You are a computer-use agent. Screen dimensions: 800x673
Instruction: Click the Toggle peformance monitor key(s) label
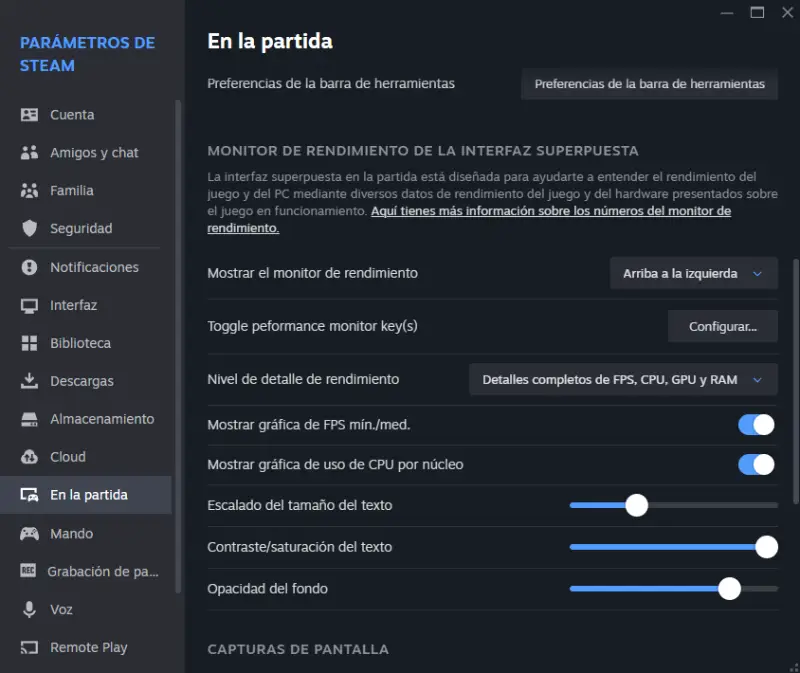(x=312, y=326)
